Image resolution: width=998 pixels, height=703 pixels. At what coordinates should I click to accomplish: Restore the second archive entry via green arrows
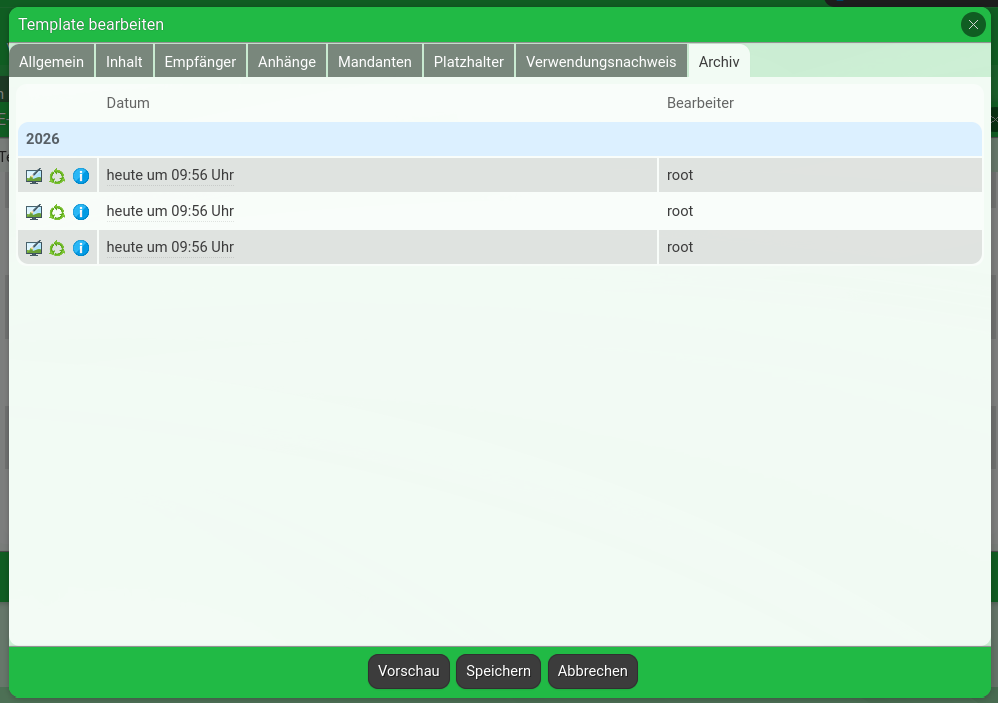[57, 212]
